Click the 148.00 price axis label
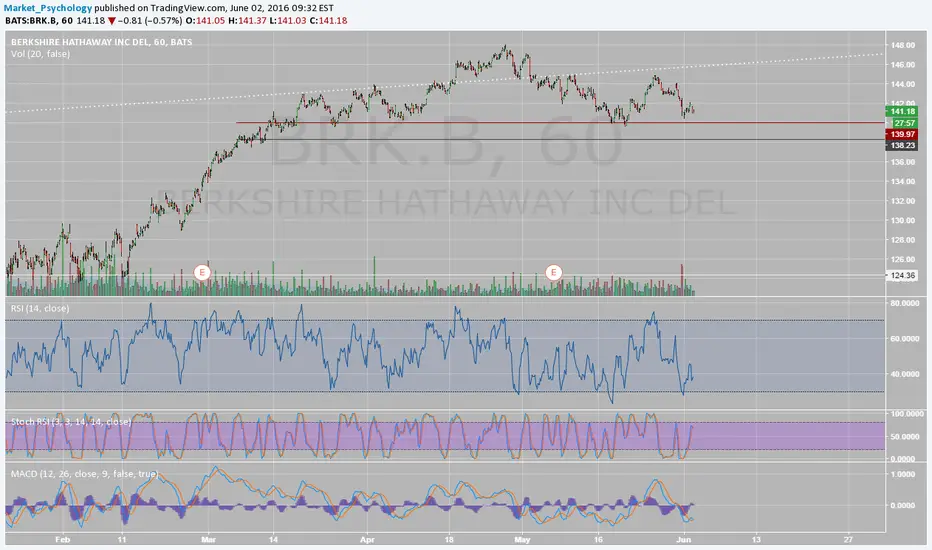This screenshot has height=550, width=932. [x=902, y=45]
